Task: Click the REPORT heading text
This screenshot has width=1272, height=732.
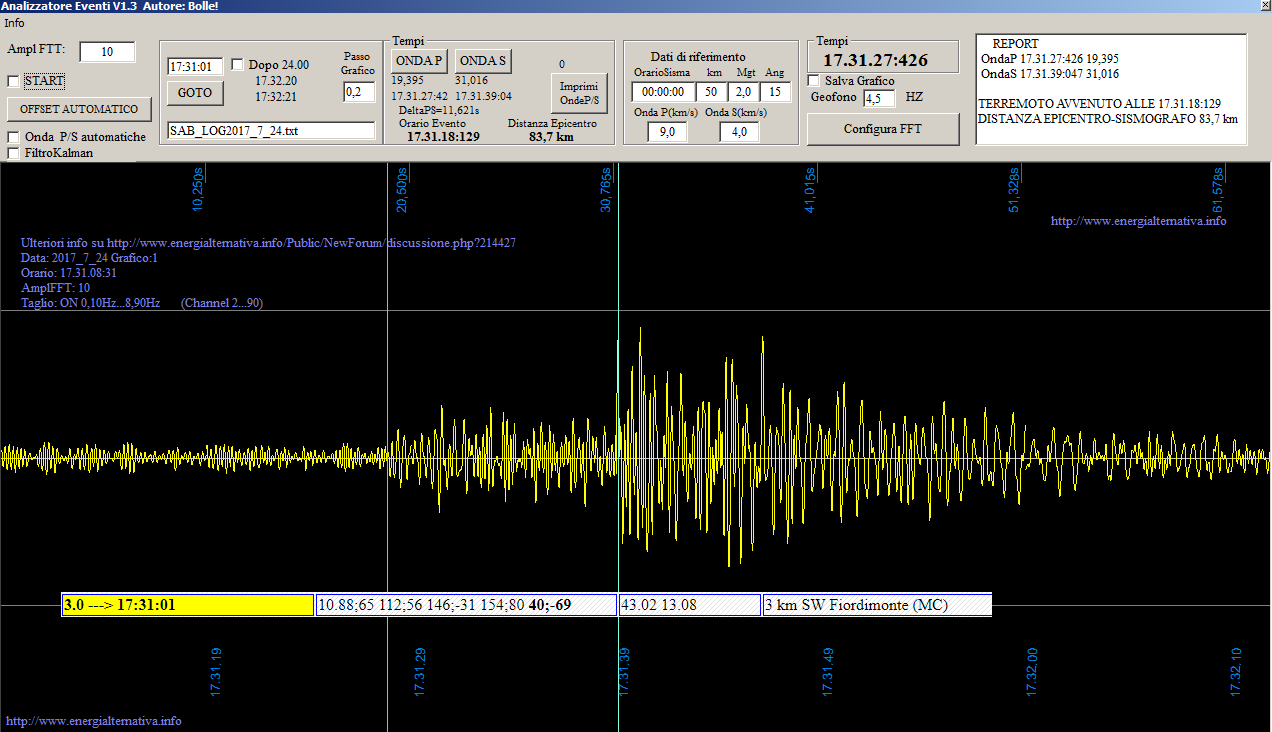Action: click(x=1015, y=44)
